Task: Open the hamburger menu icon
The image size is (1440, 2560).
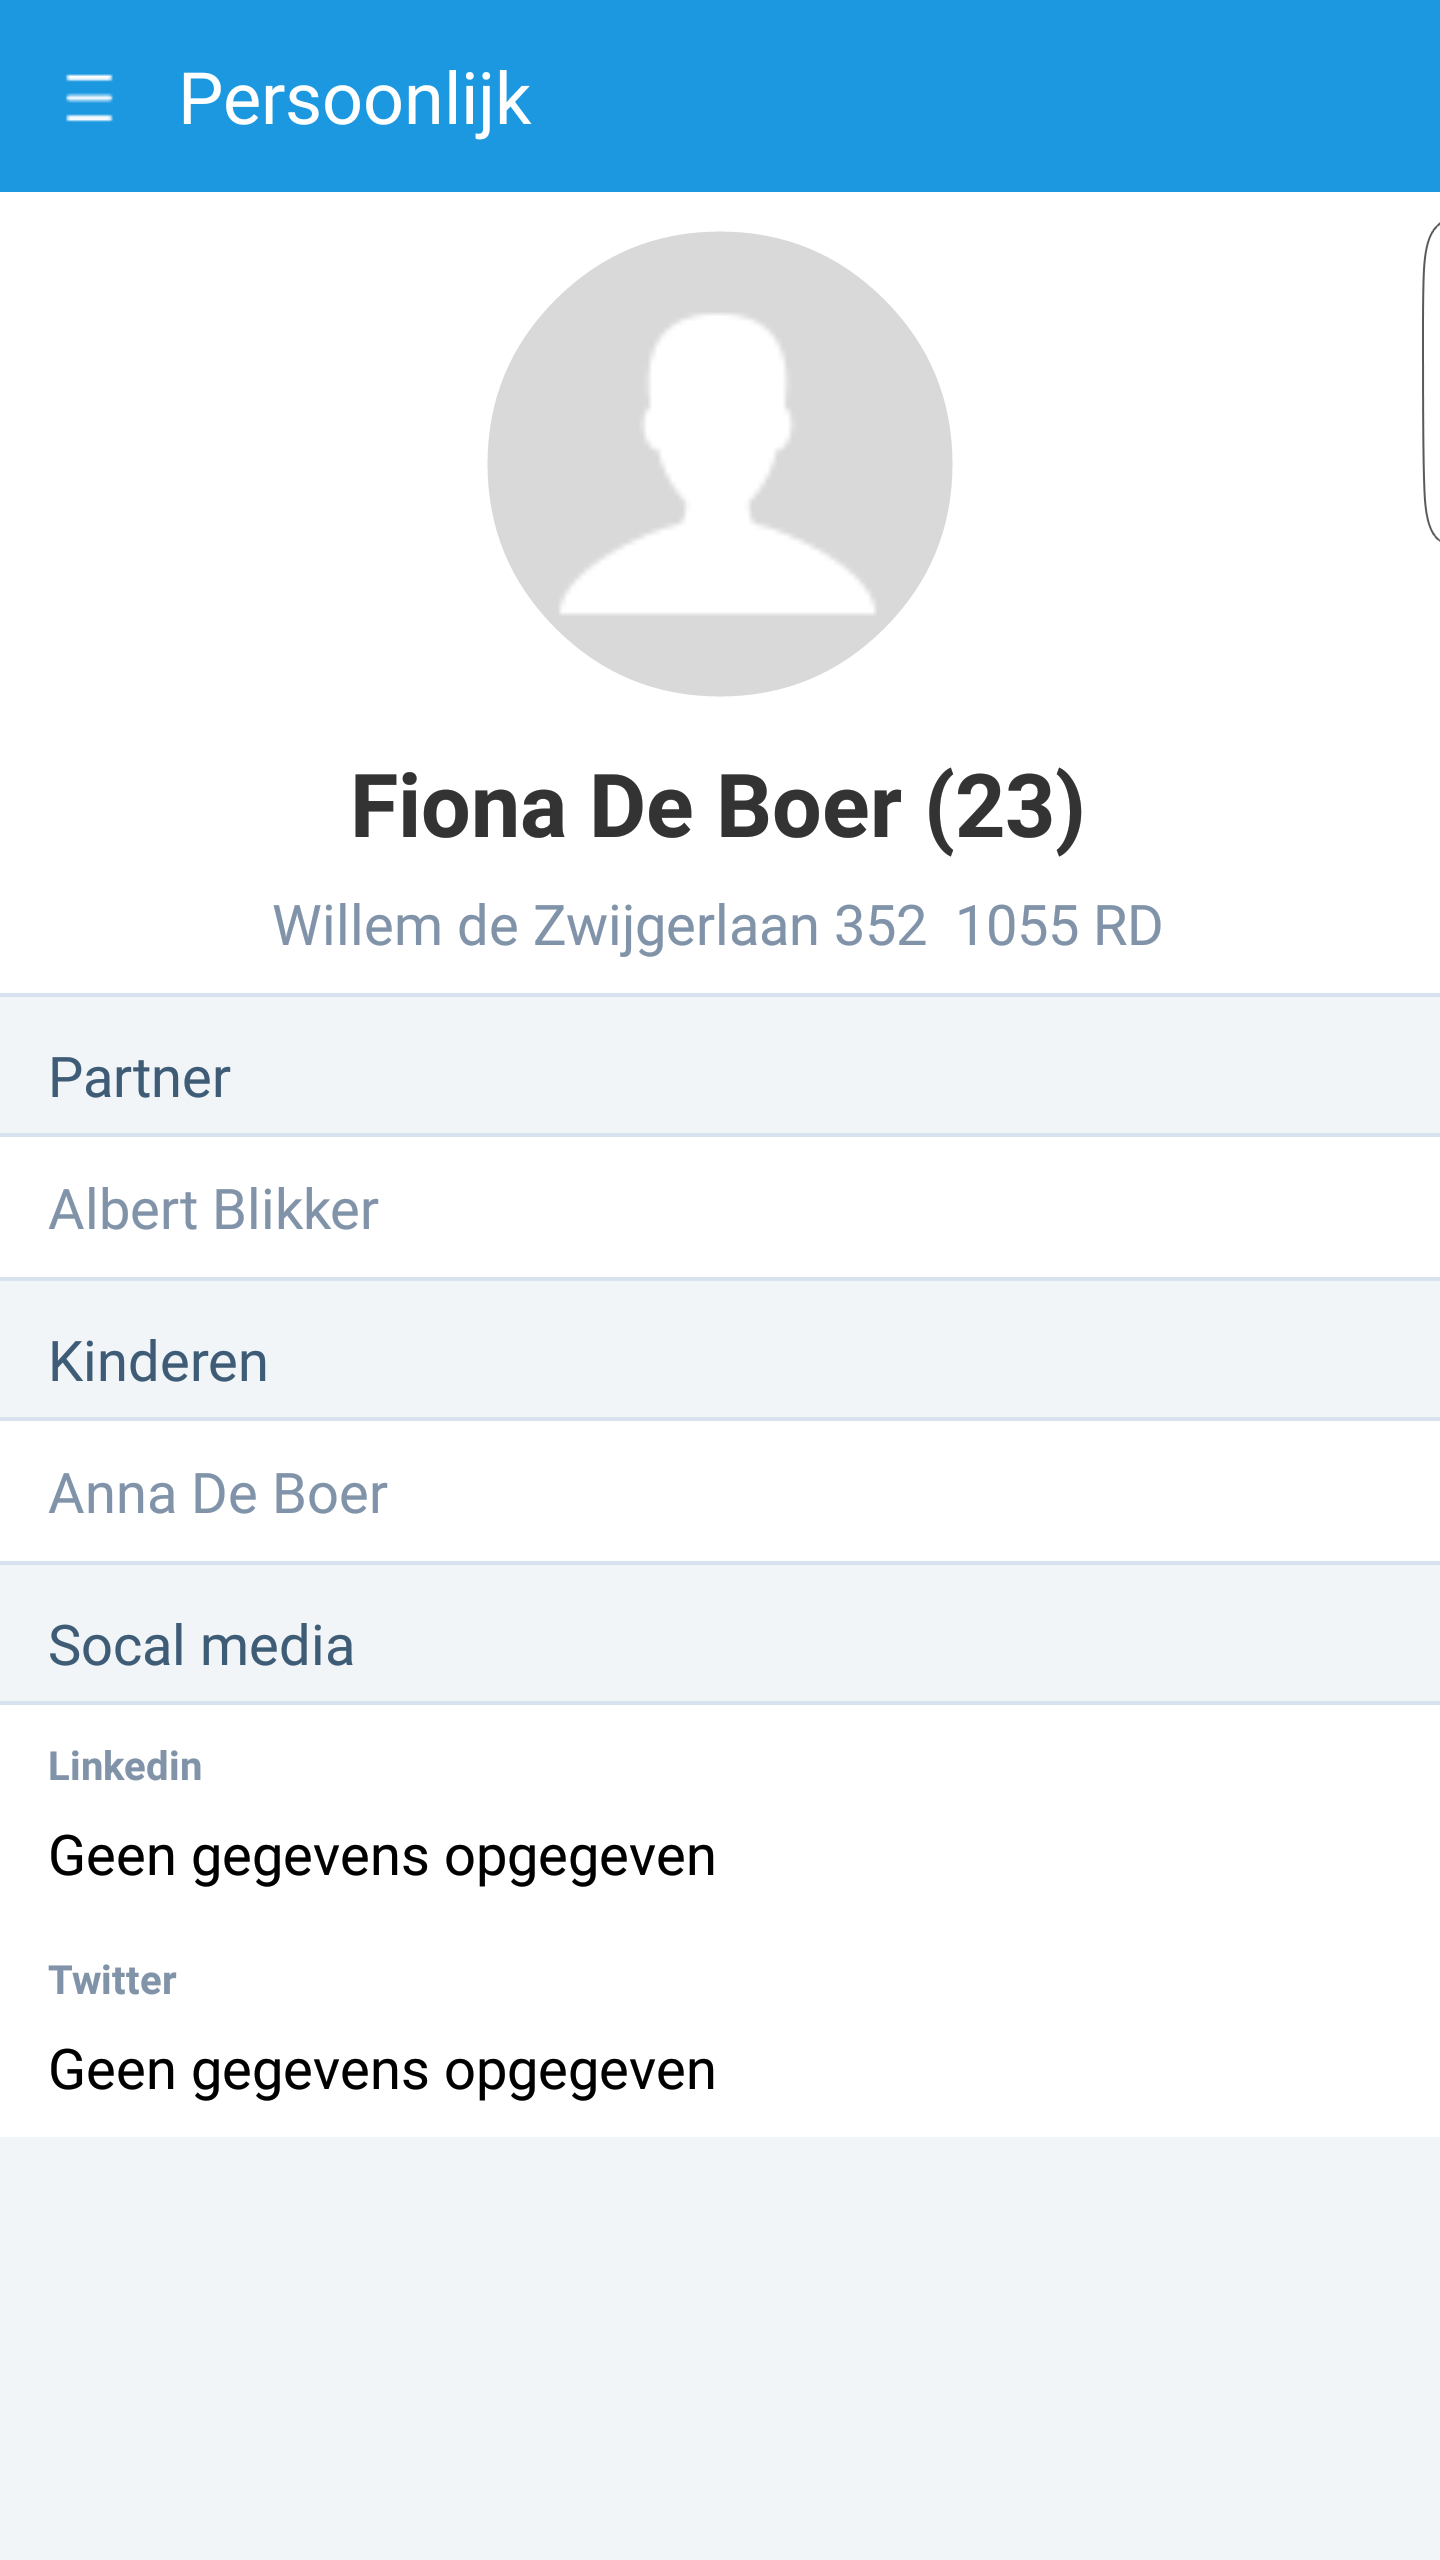Action: [89, 98]
